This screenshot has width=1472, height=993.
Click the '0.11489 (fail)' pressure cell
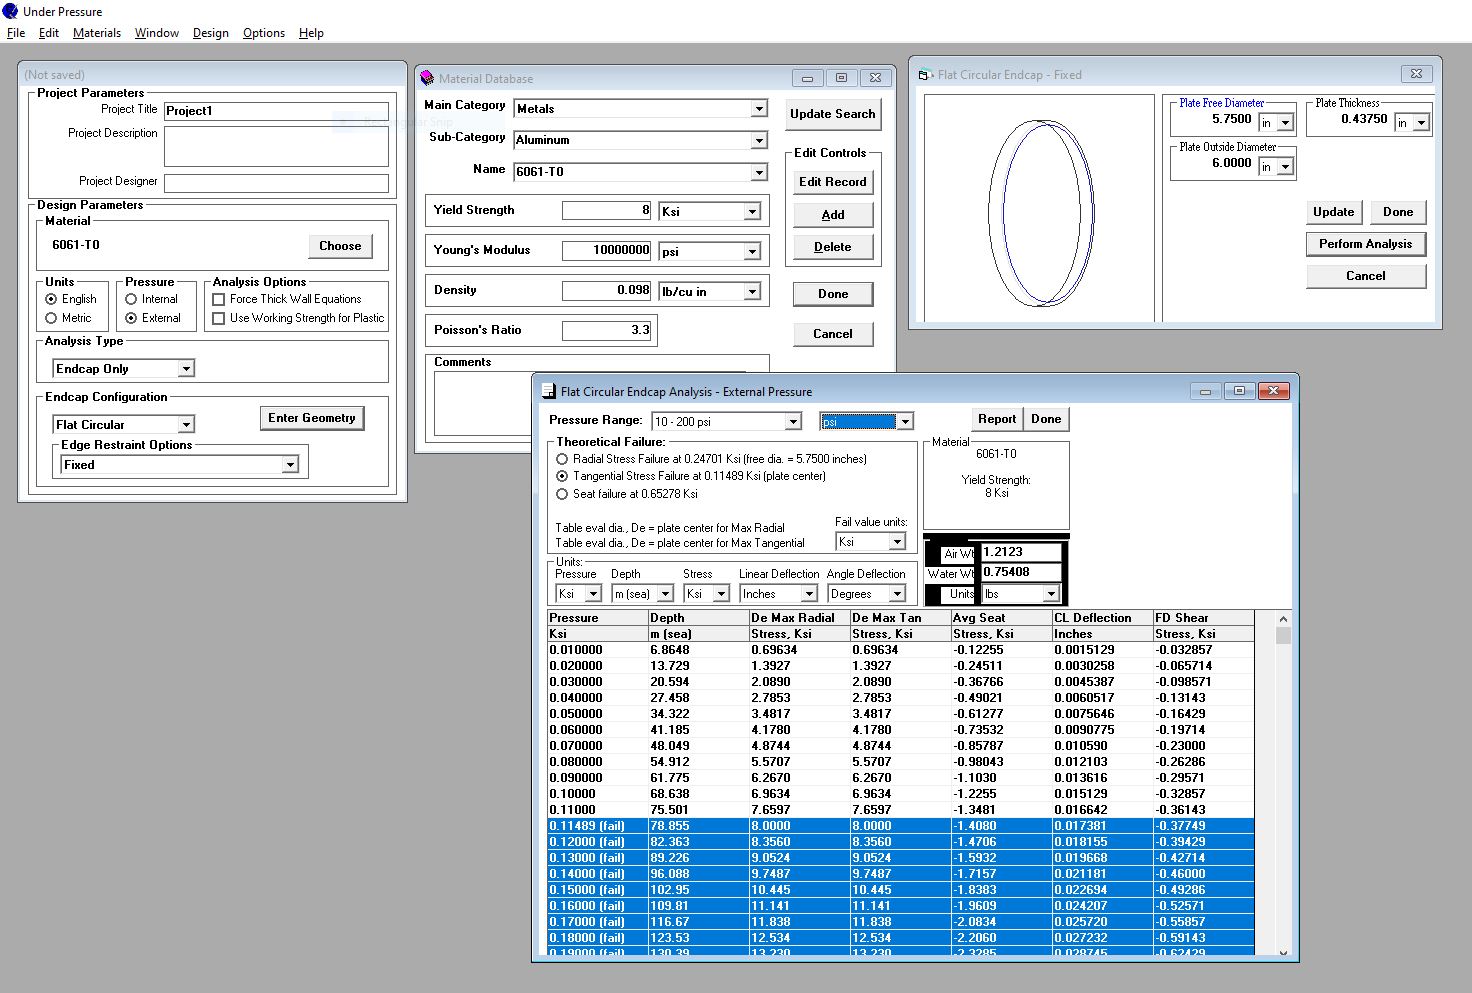click(x=598, y=826)
